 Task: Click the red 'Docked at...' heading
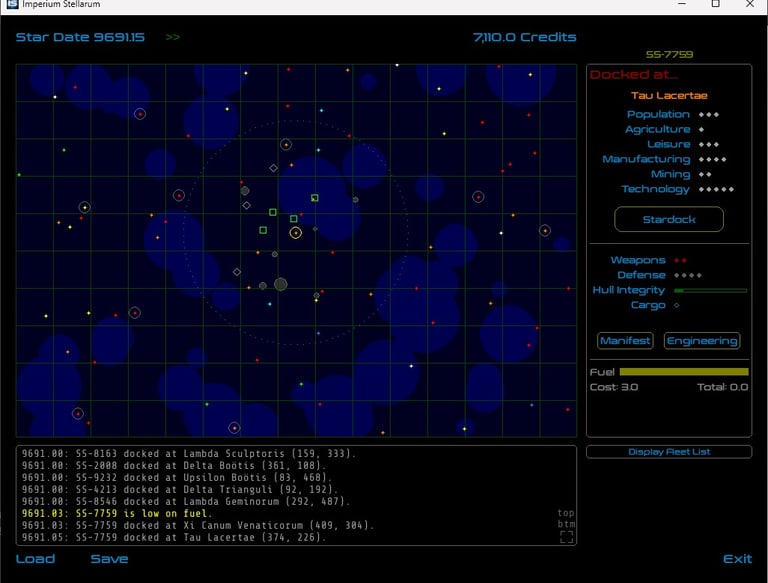pos(634,74)
